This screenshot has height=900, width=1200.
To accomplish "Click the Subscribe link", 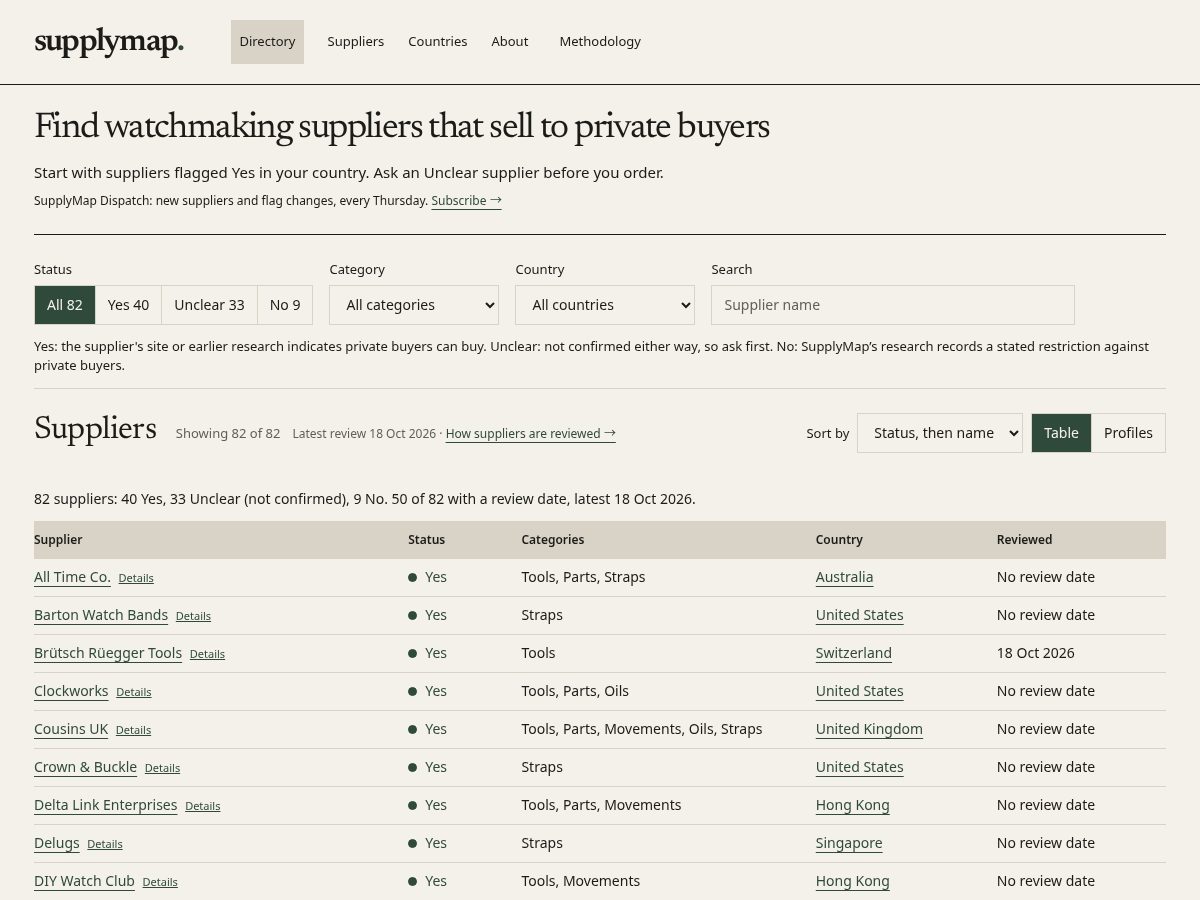I will coord(466,201).
